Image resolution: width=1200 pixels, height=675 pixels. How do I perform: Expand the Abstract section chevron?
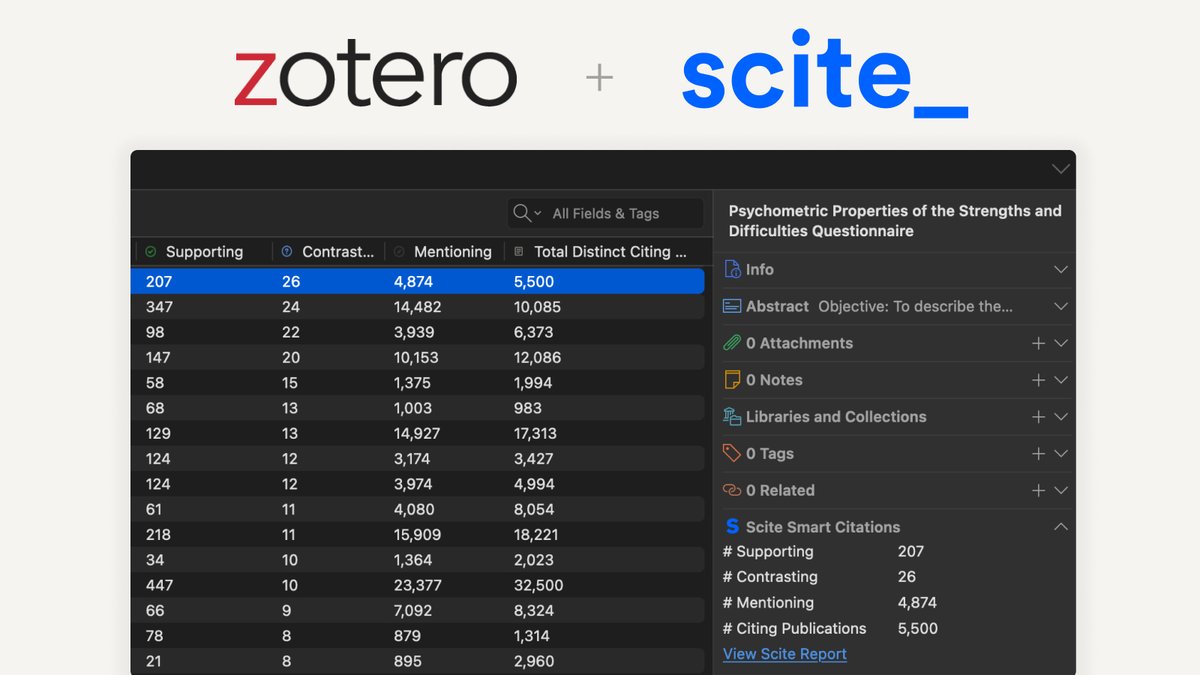(x=1061, y=307)
